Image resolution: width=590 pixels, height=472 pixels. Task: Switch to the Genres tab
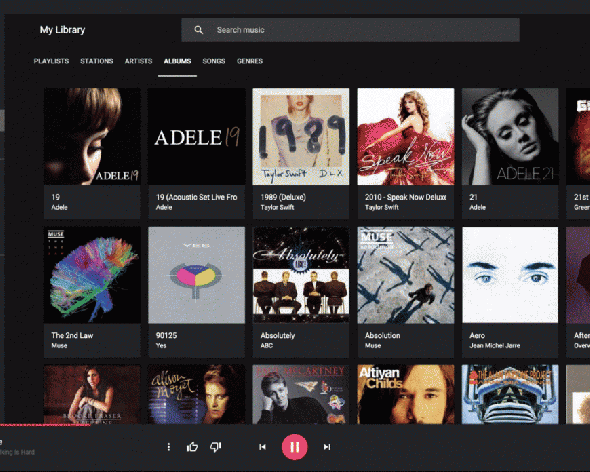pos(250,61)
